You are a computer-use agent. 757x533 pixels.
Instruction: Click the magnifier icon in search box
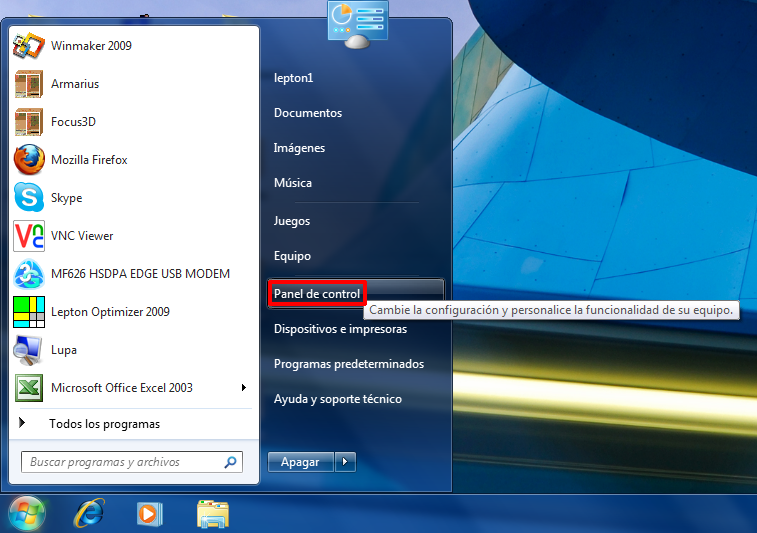[x=230, y=462]
